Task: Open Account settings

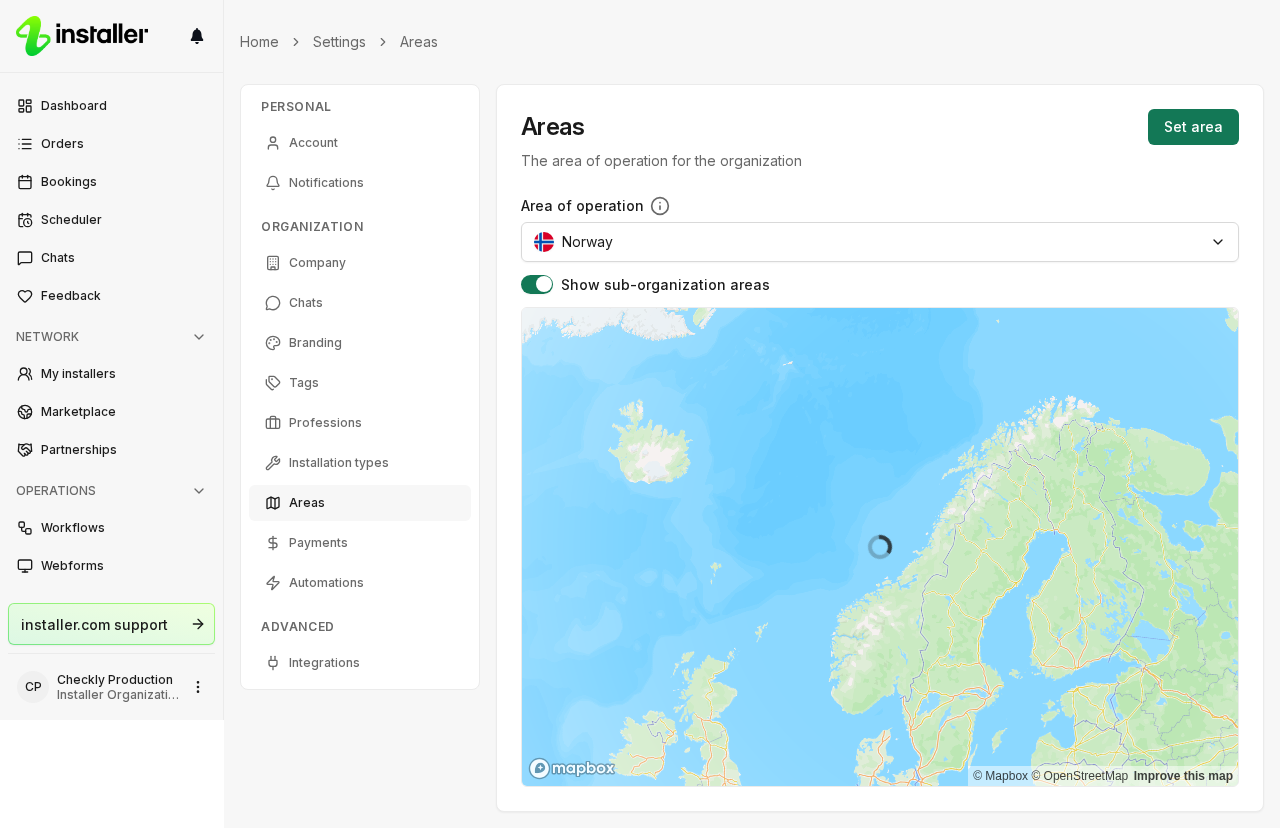Action: pyautogui.click(x=360, y=143)
